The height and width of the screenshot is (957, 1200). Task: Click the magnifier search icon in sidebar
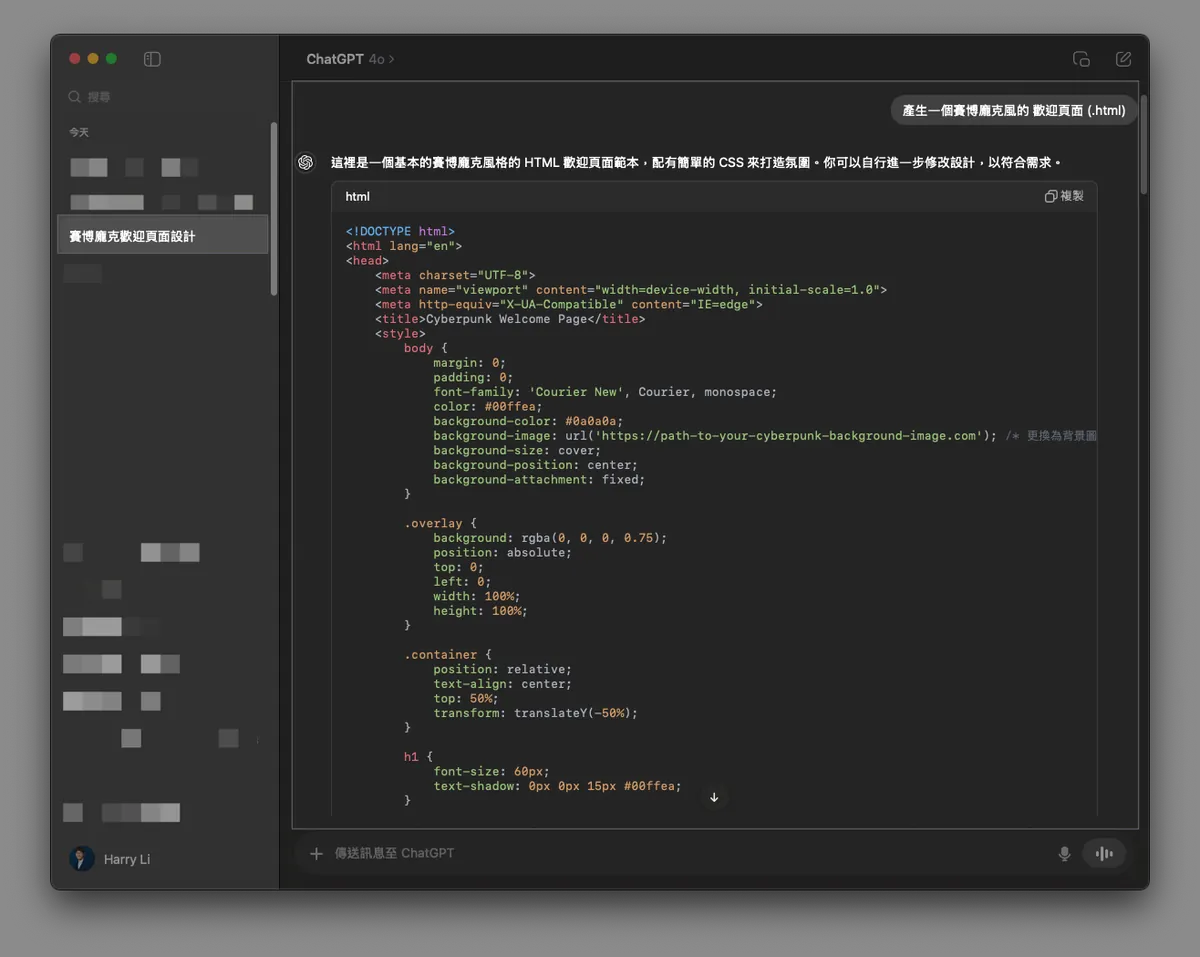[x=75, y=97]
